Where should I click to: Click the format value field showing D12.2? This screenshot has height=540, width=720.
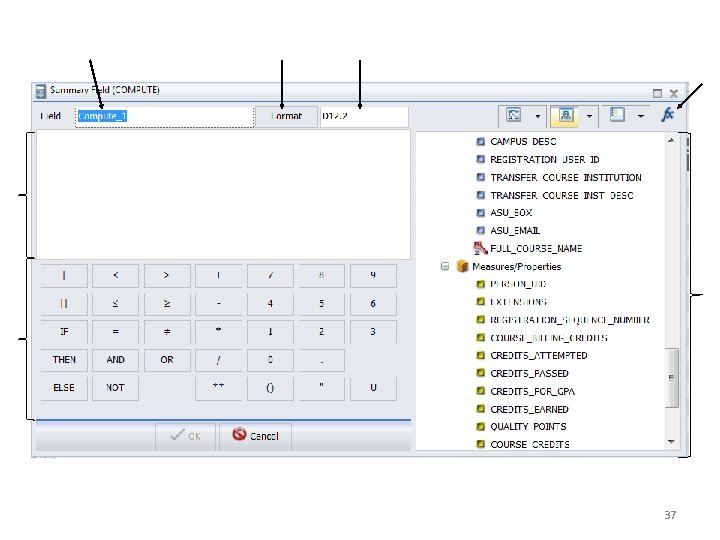click(364, 117)
